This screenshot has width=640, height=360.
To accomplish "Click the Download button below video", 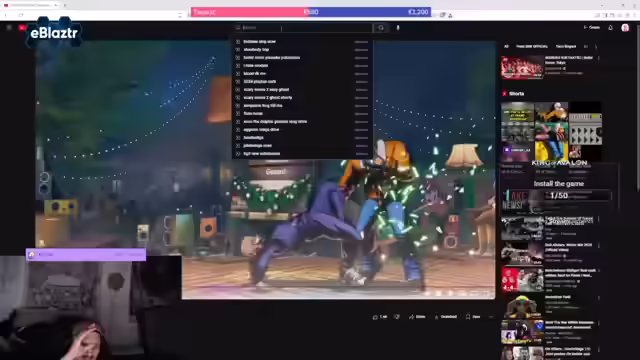I will click(x=446, y=317).
